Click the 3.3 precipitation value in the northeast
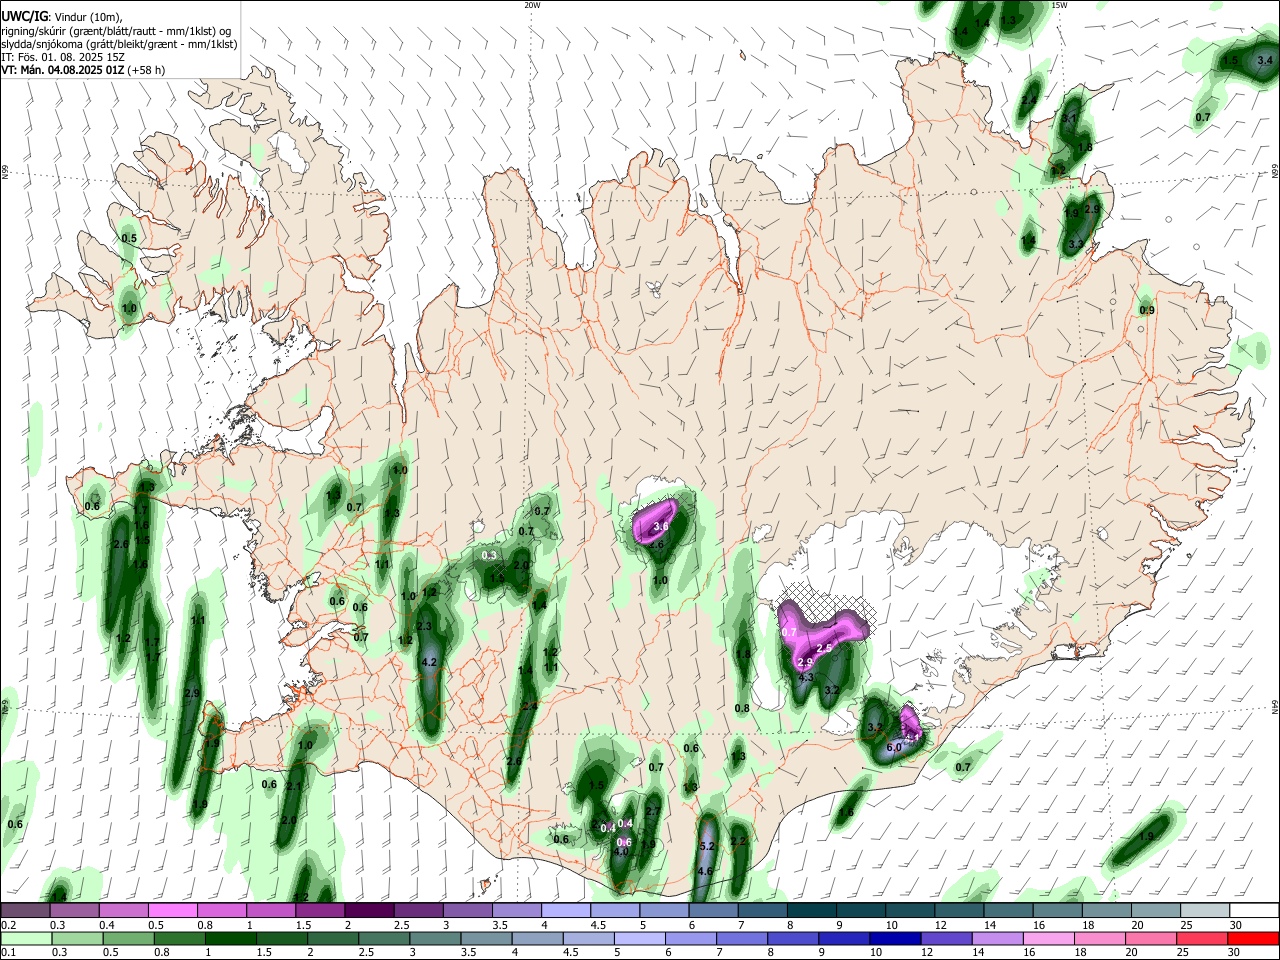 click(x=1076, y=244)
